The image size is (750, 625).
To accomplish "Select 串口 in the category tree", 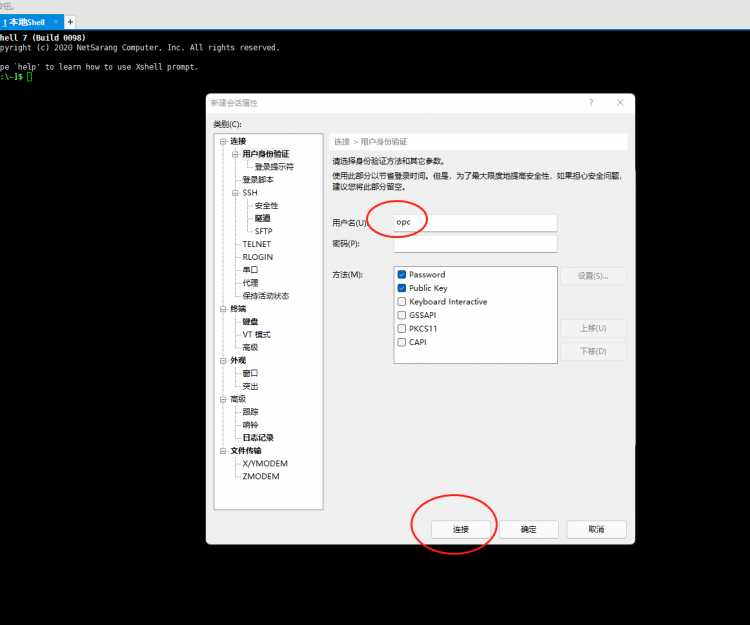I will [250, 270].
